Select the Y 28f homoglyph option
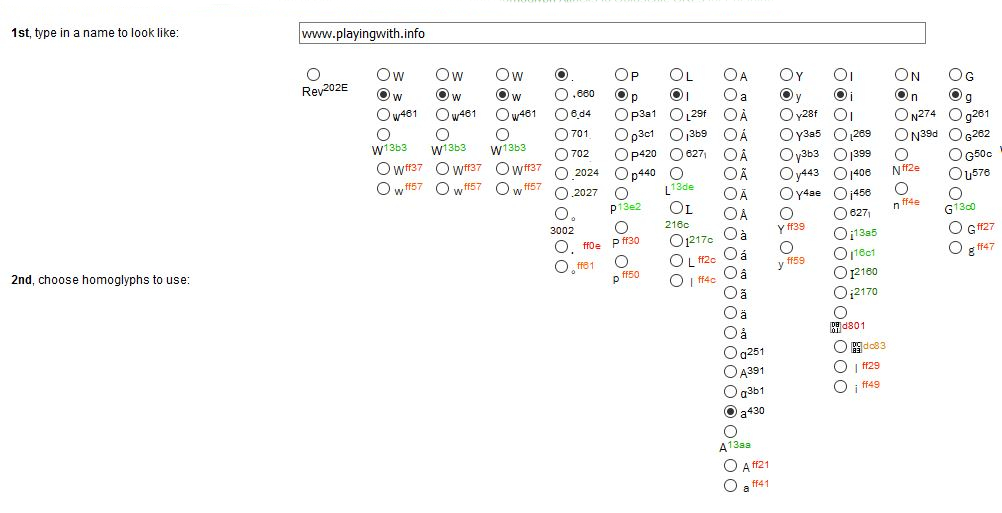Viewport: 1002px width, 513px height. pos(786,114)
